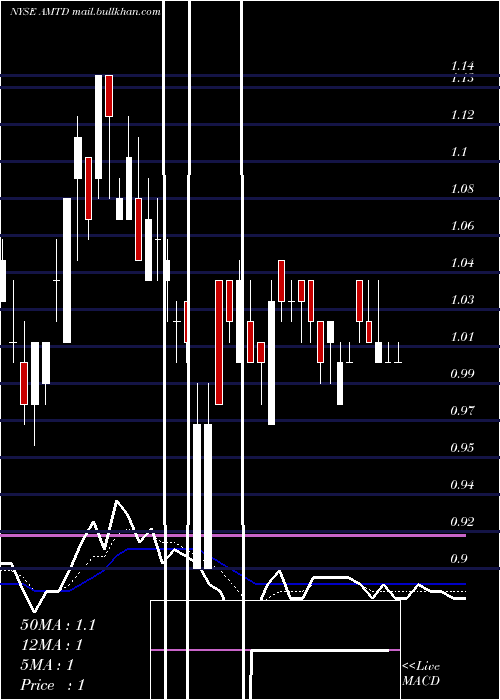Click the 1.01 price axis label
Screen dimensions: 500x700
click(x=462, y=336)
